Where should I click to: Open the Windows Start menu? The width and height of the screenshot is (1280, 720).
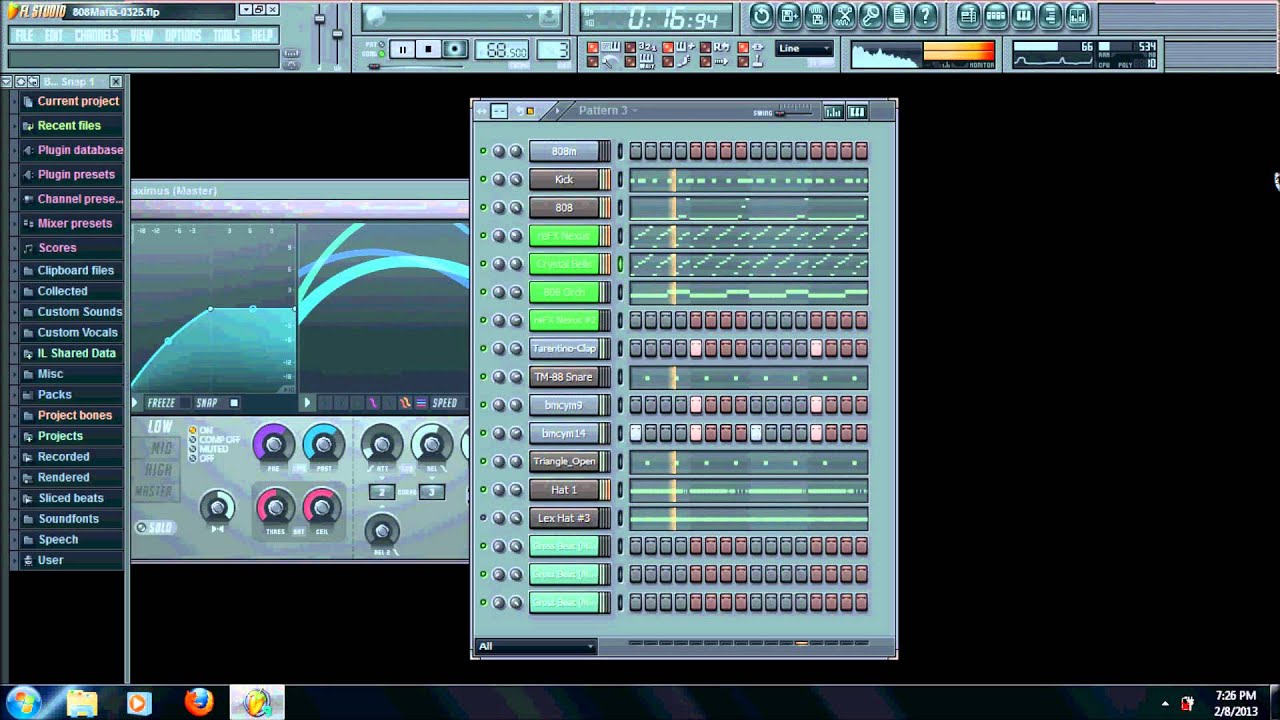coord(23,702)
